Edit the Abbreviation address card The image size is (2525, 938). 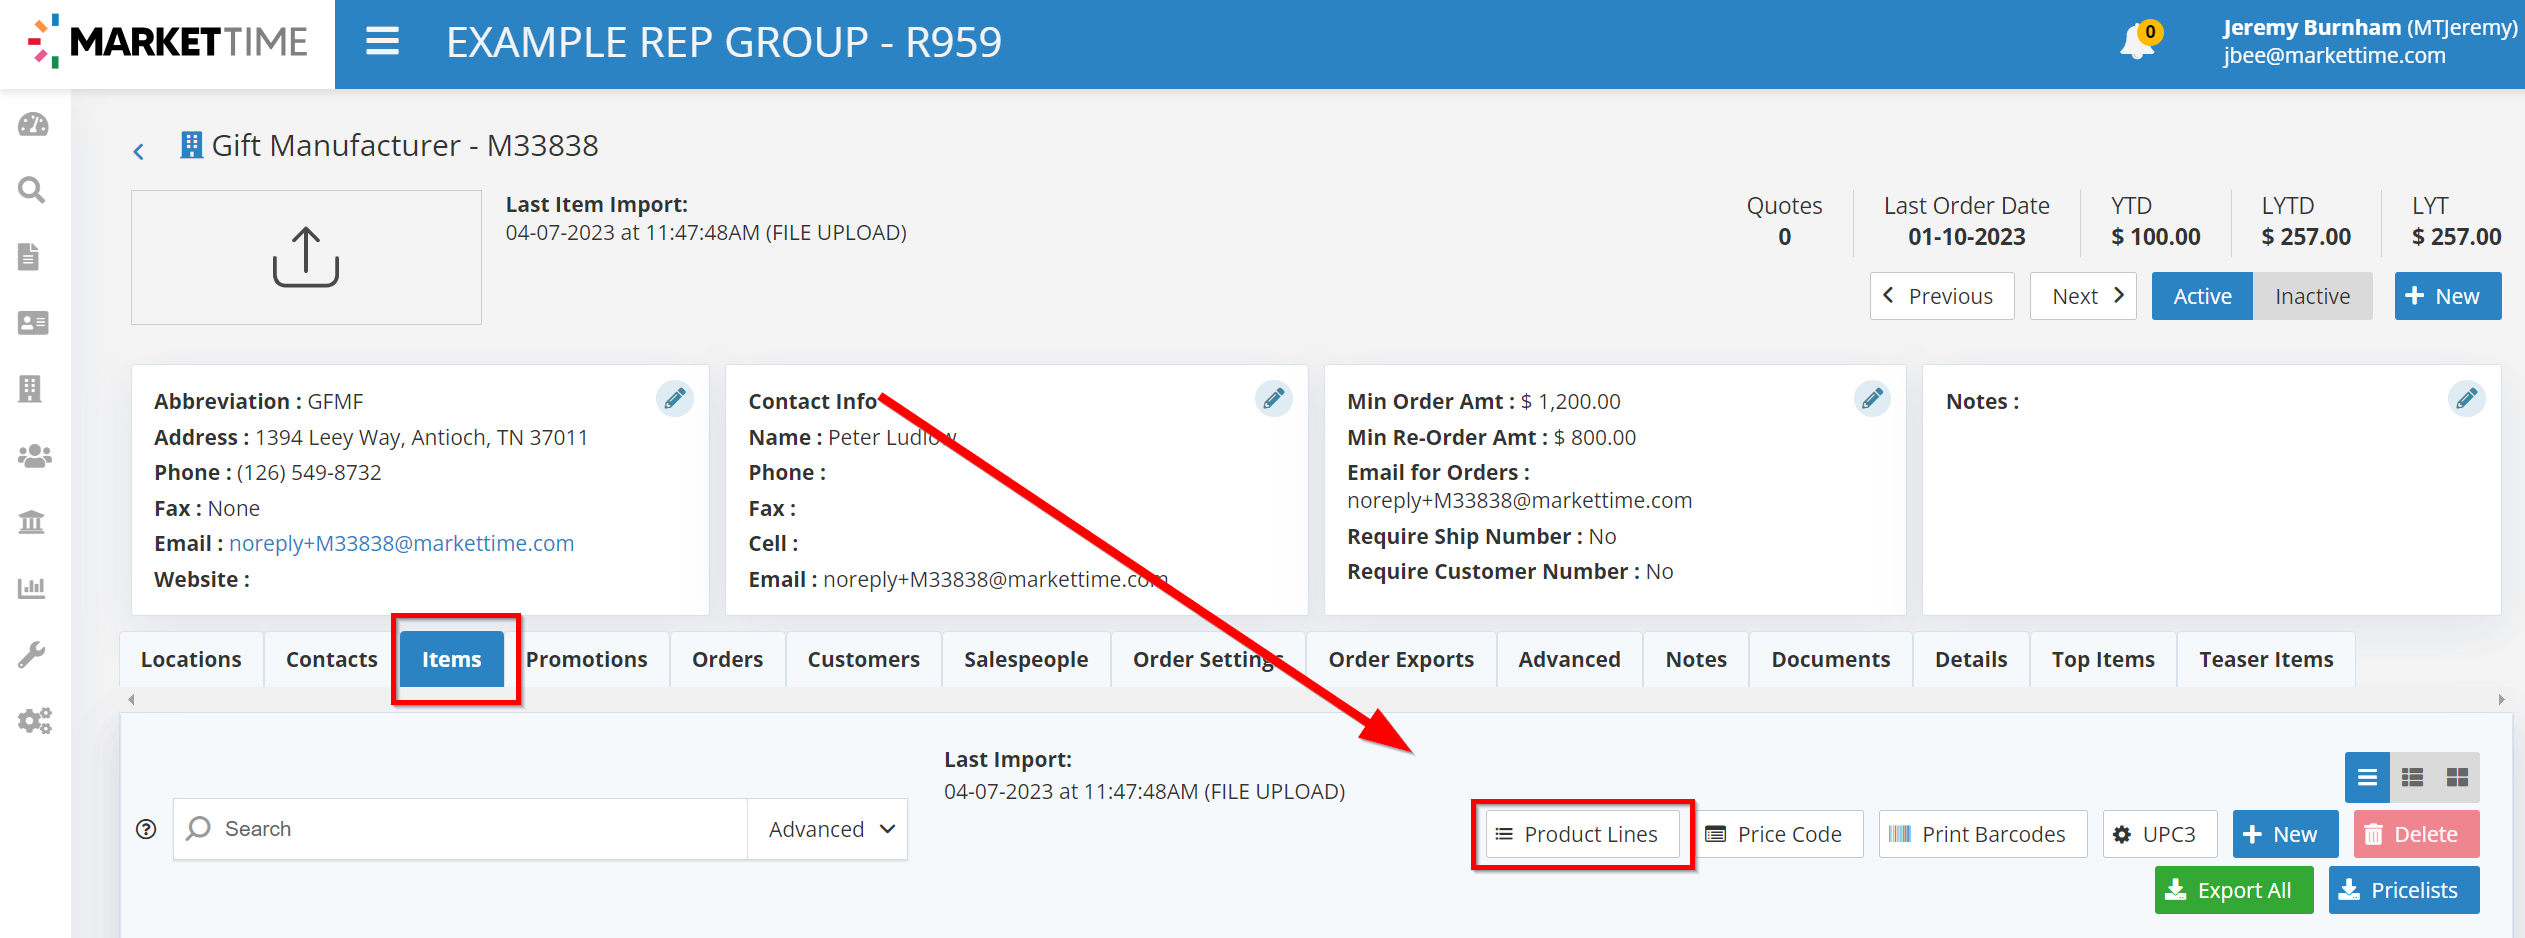675,399
